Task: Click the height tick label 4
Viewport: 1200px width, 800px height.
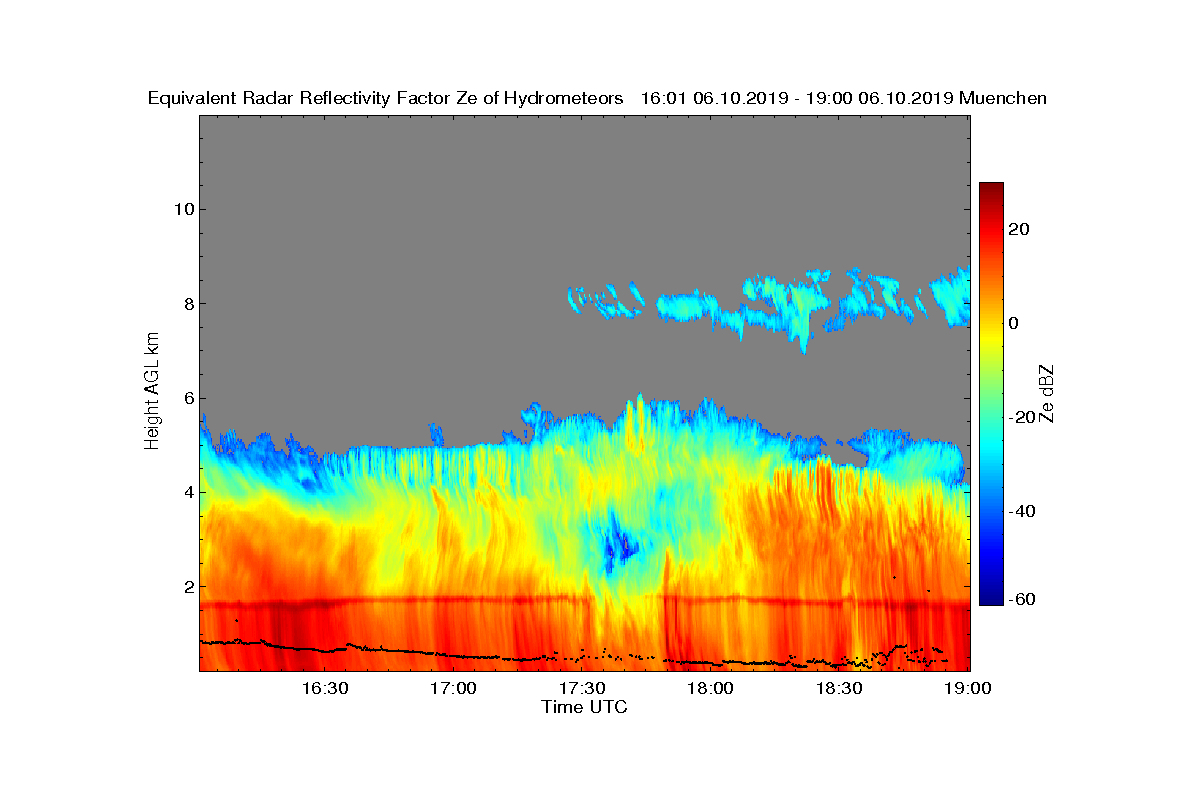Action: [188, 492]
